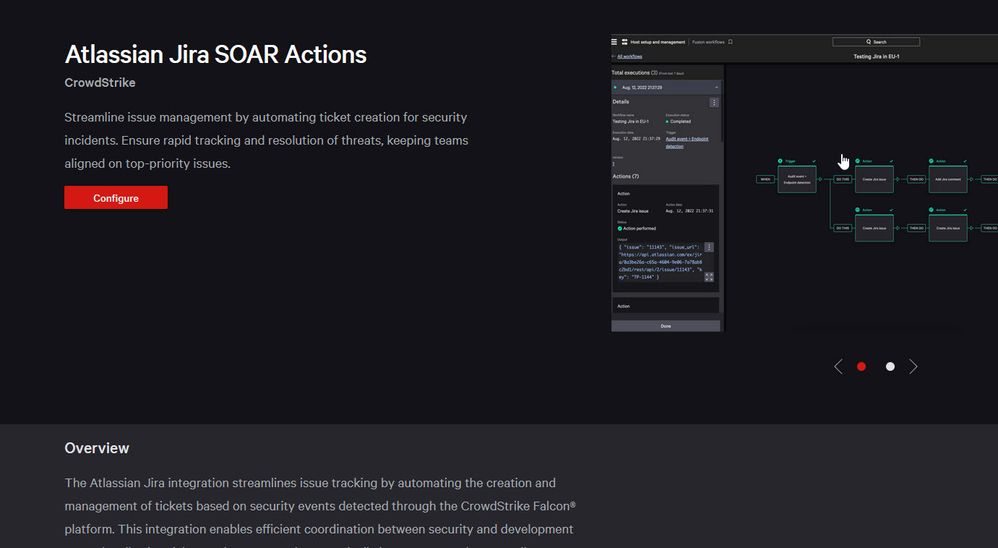Click the Atlassian Jira SOAR Actions title
998x548 pixels.
coord(216,54)
